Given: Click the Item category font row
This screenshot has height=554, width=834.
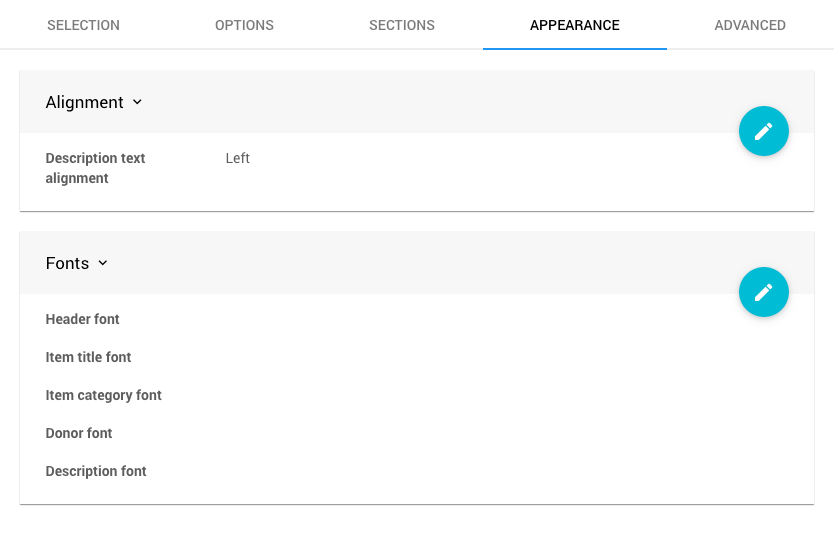Looking at the screenshot, I should [x=104, y=395].
